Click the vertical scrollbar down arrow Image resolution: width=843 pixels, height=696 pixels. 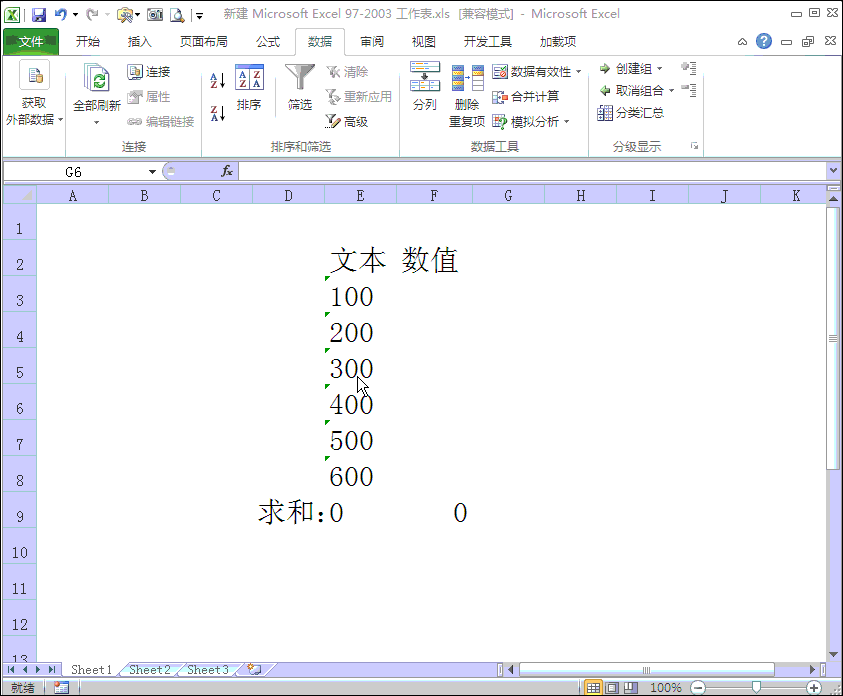pos(833,654)
